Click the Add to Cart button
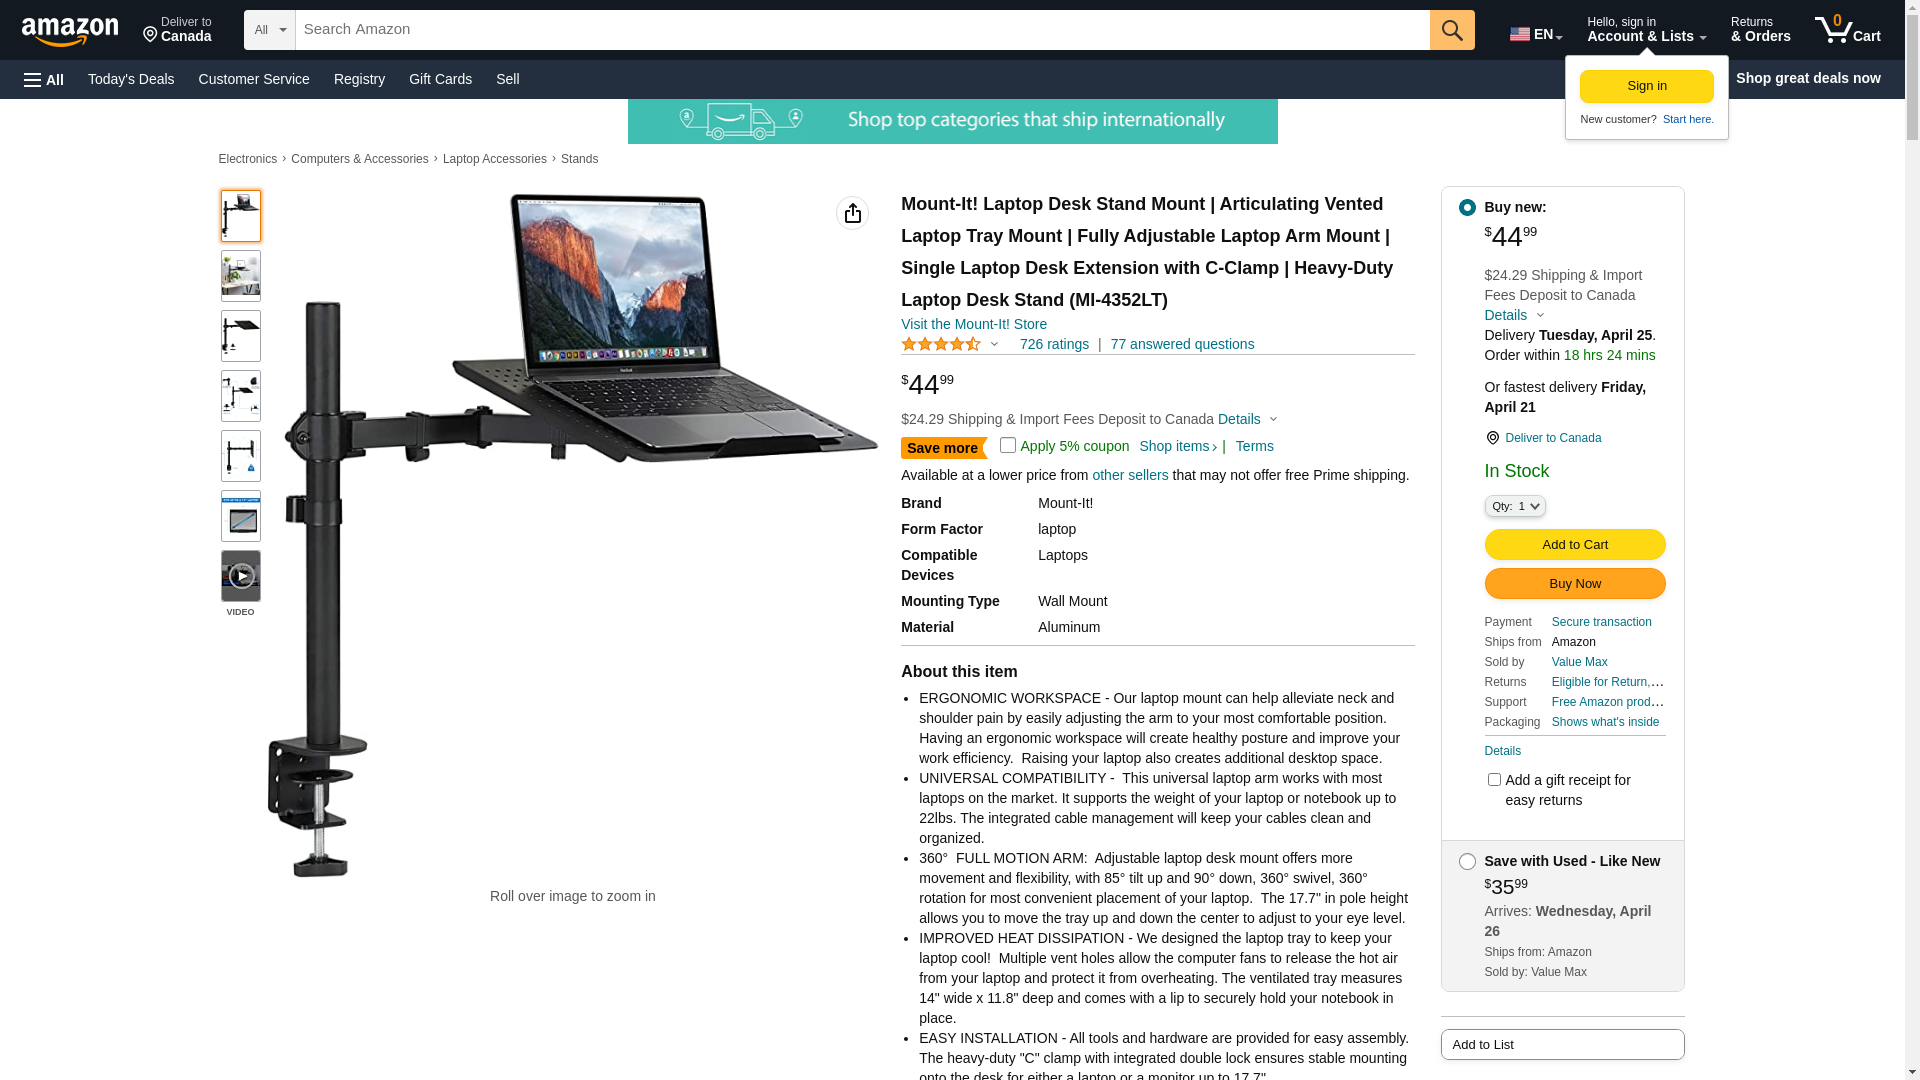 coord(1575,545)
